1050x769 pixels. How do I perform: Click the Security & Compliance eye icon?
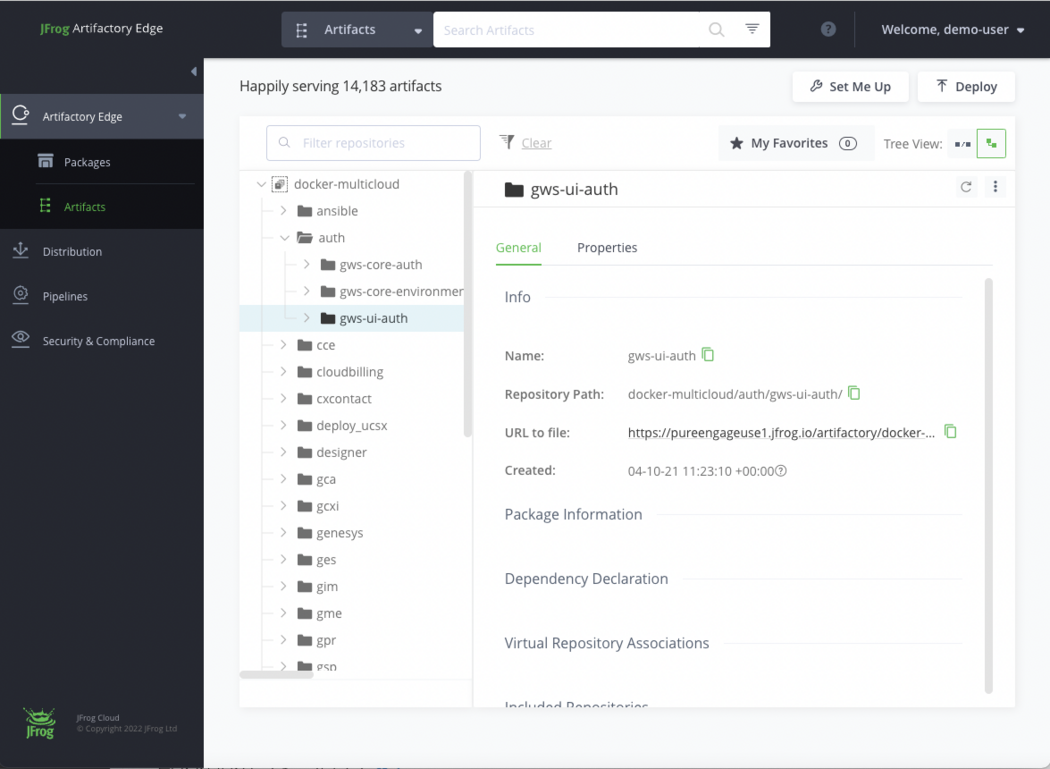pyautogui.click(x=21, y=339)
